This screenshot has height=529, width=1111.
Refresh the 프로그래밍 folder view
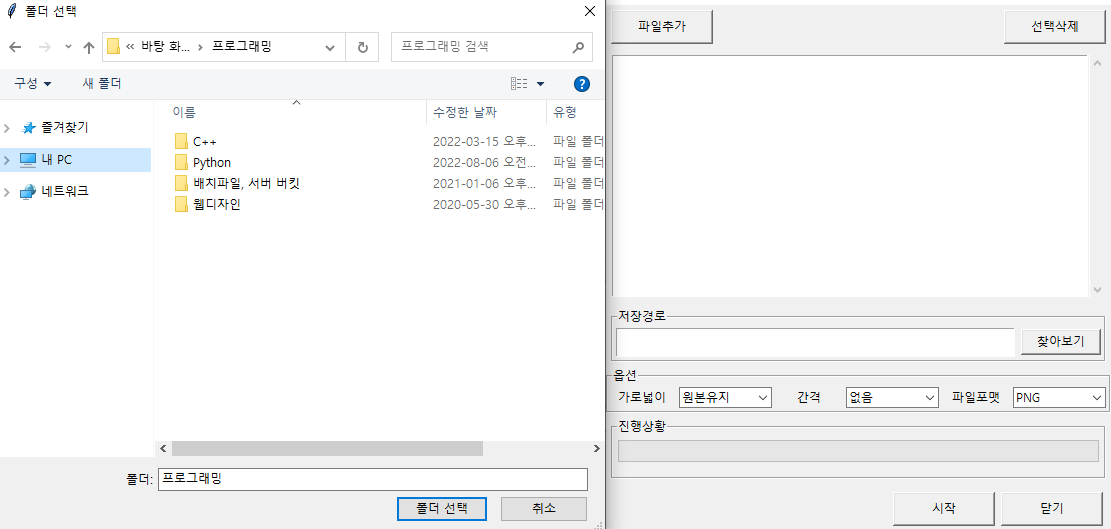[363, 47]
